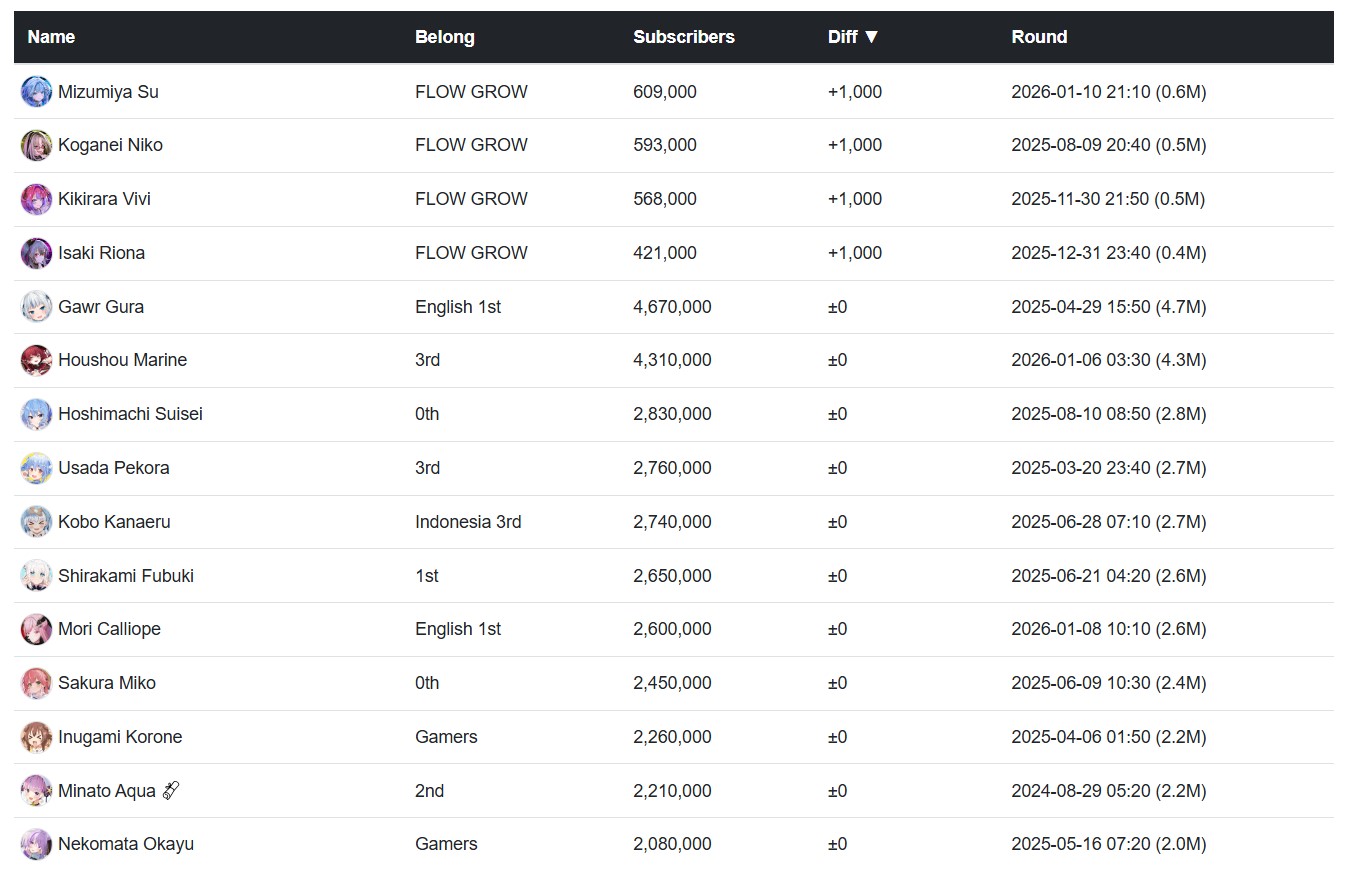Sort by the Belong column header
1348x870 pixels.
(444, 37)
